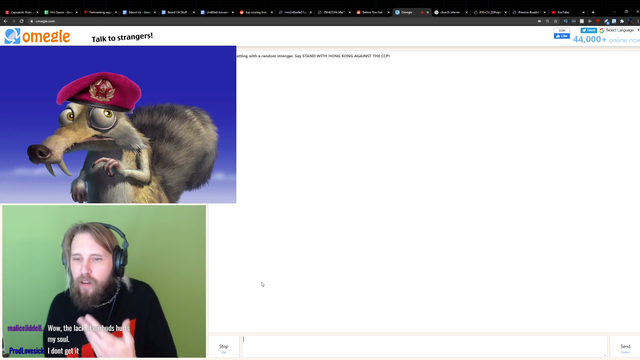This screenshot has height=360, width=640.
Task: Click the stranger's squirrel video feed
Action: pyautogui.click(x=118, y=124)
